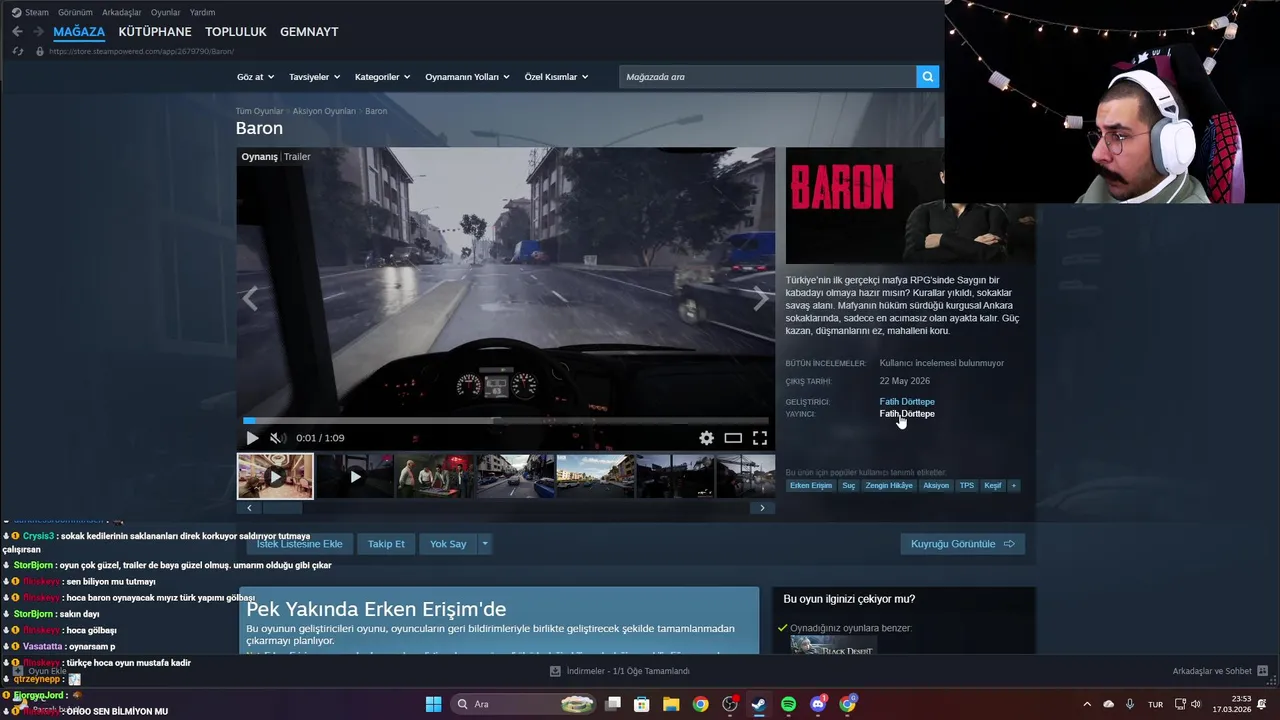Click the Aksiyon tag

coord(936,486)
